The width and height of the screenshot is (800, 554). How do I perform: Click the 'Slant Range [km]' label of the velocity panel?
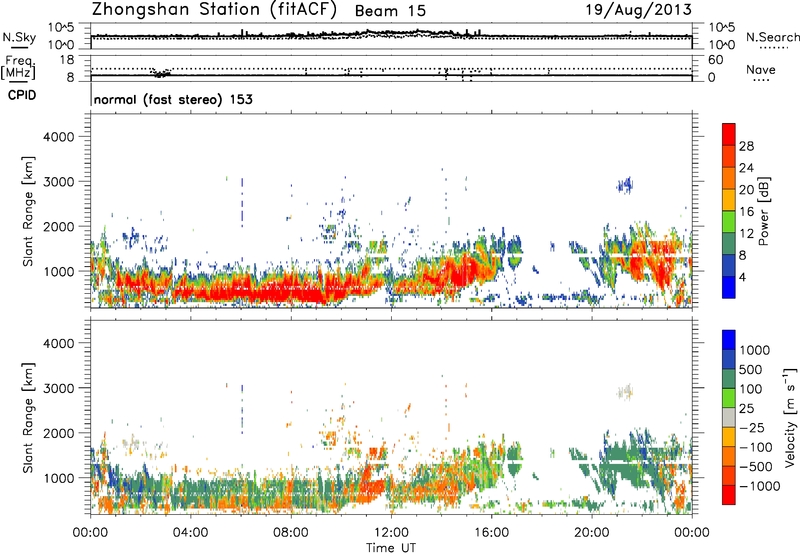[28, 417]
